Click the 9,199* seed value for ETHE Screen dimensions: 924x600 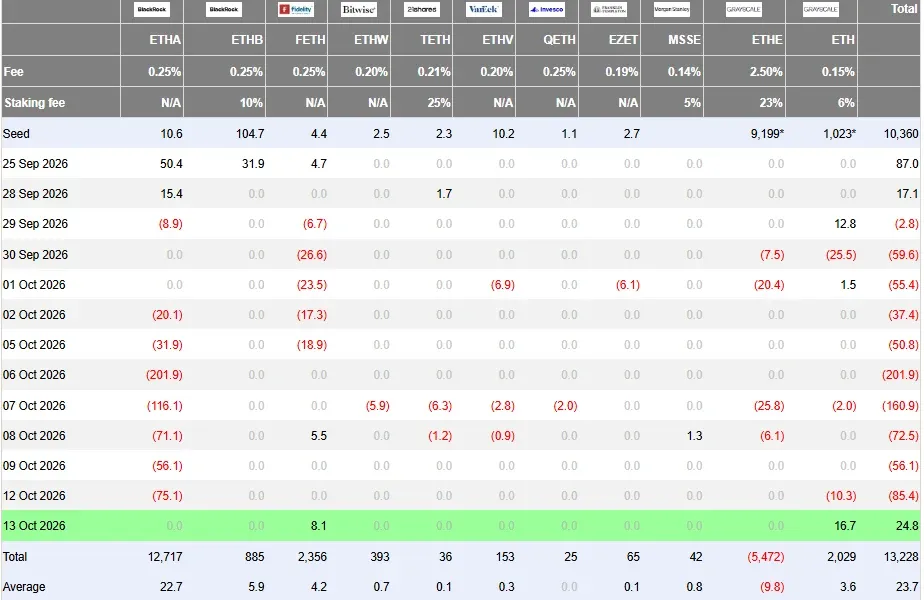(x=767, y=134)
